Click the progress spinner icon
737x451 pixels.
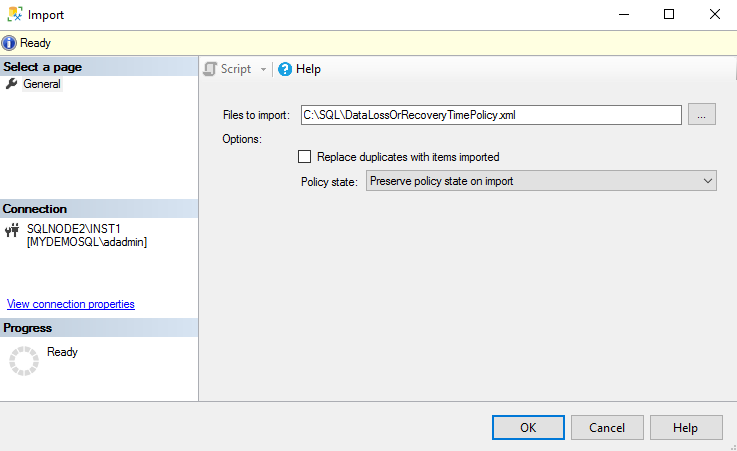[x=23, y=361]
